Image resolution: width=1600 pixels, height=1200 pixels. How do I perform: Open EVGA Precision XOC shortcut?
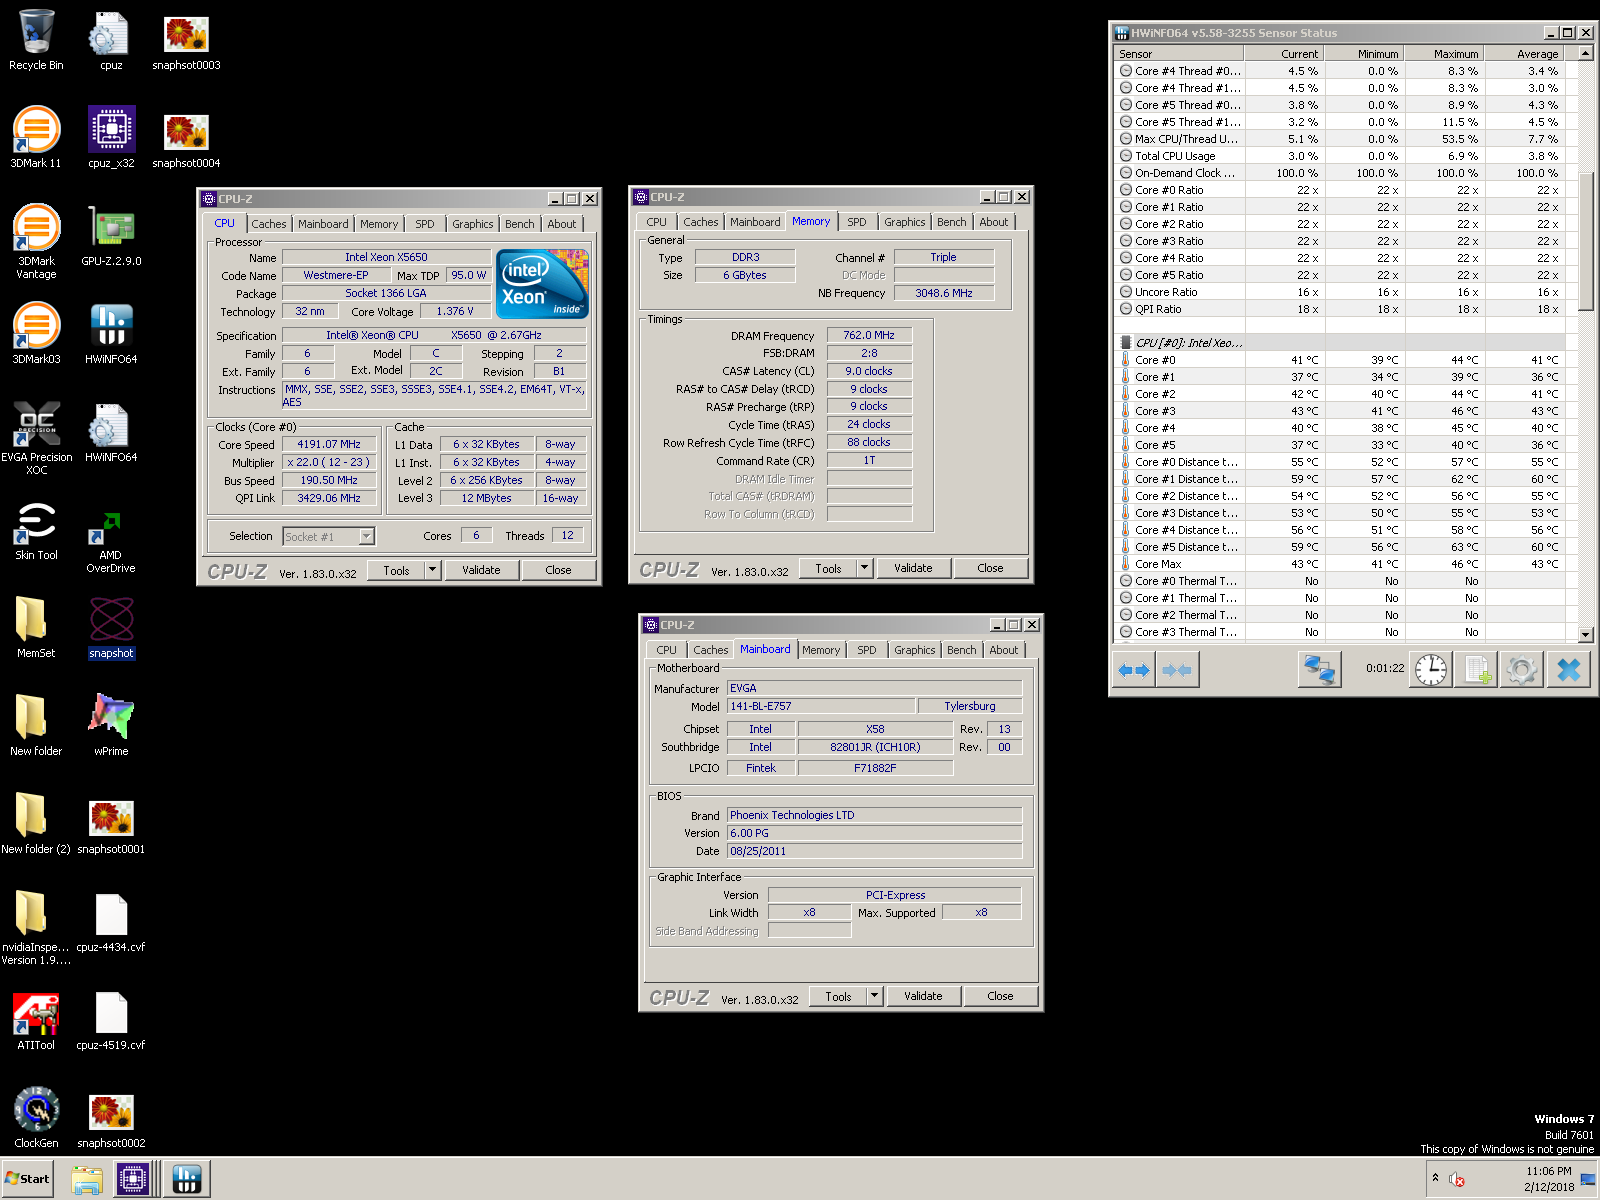[36, 437]
